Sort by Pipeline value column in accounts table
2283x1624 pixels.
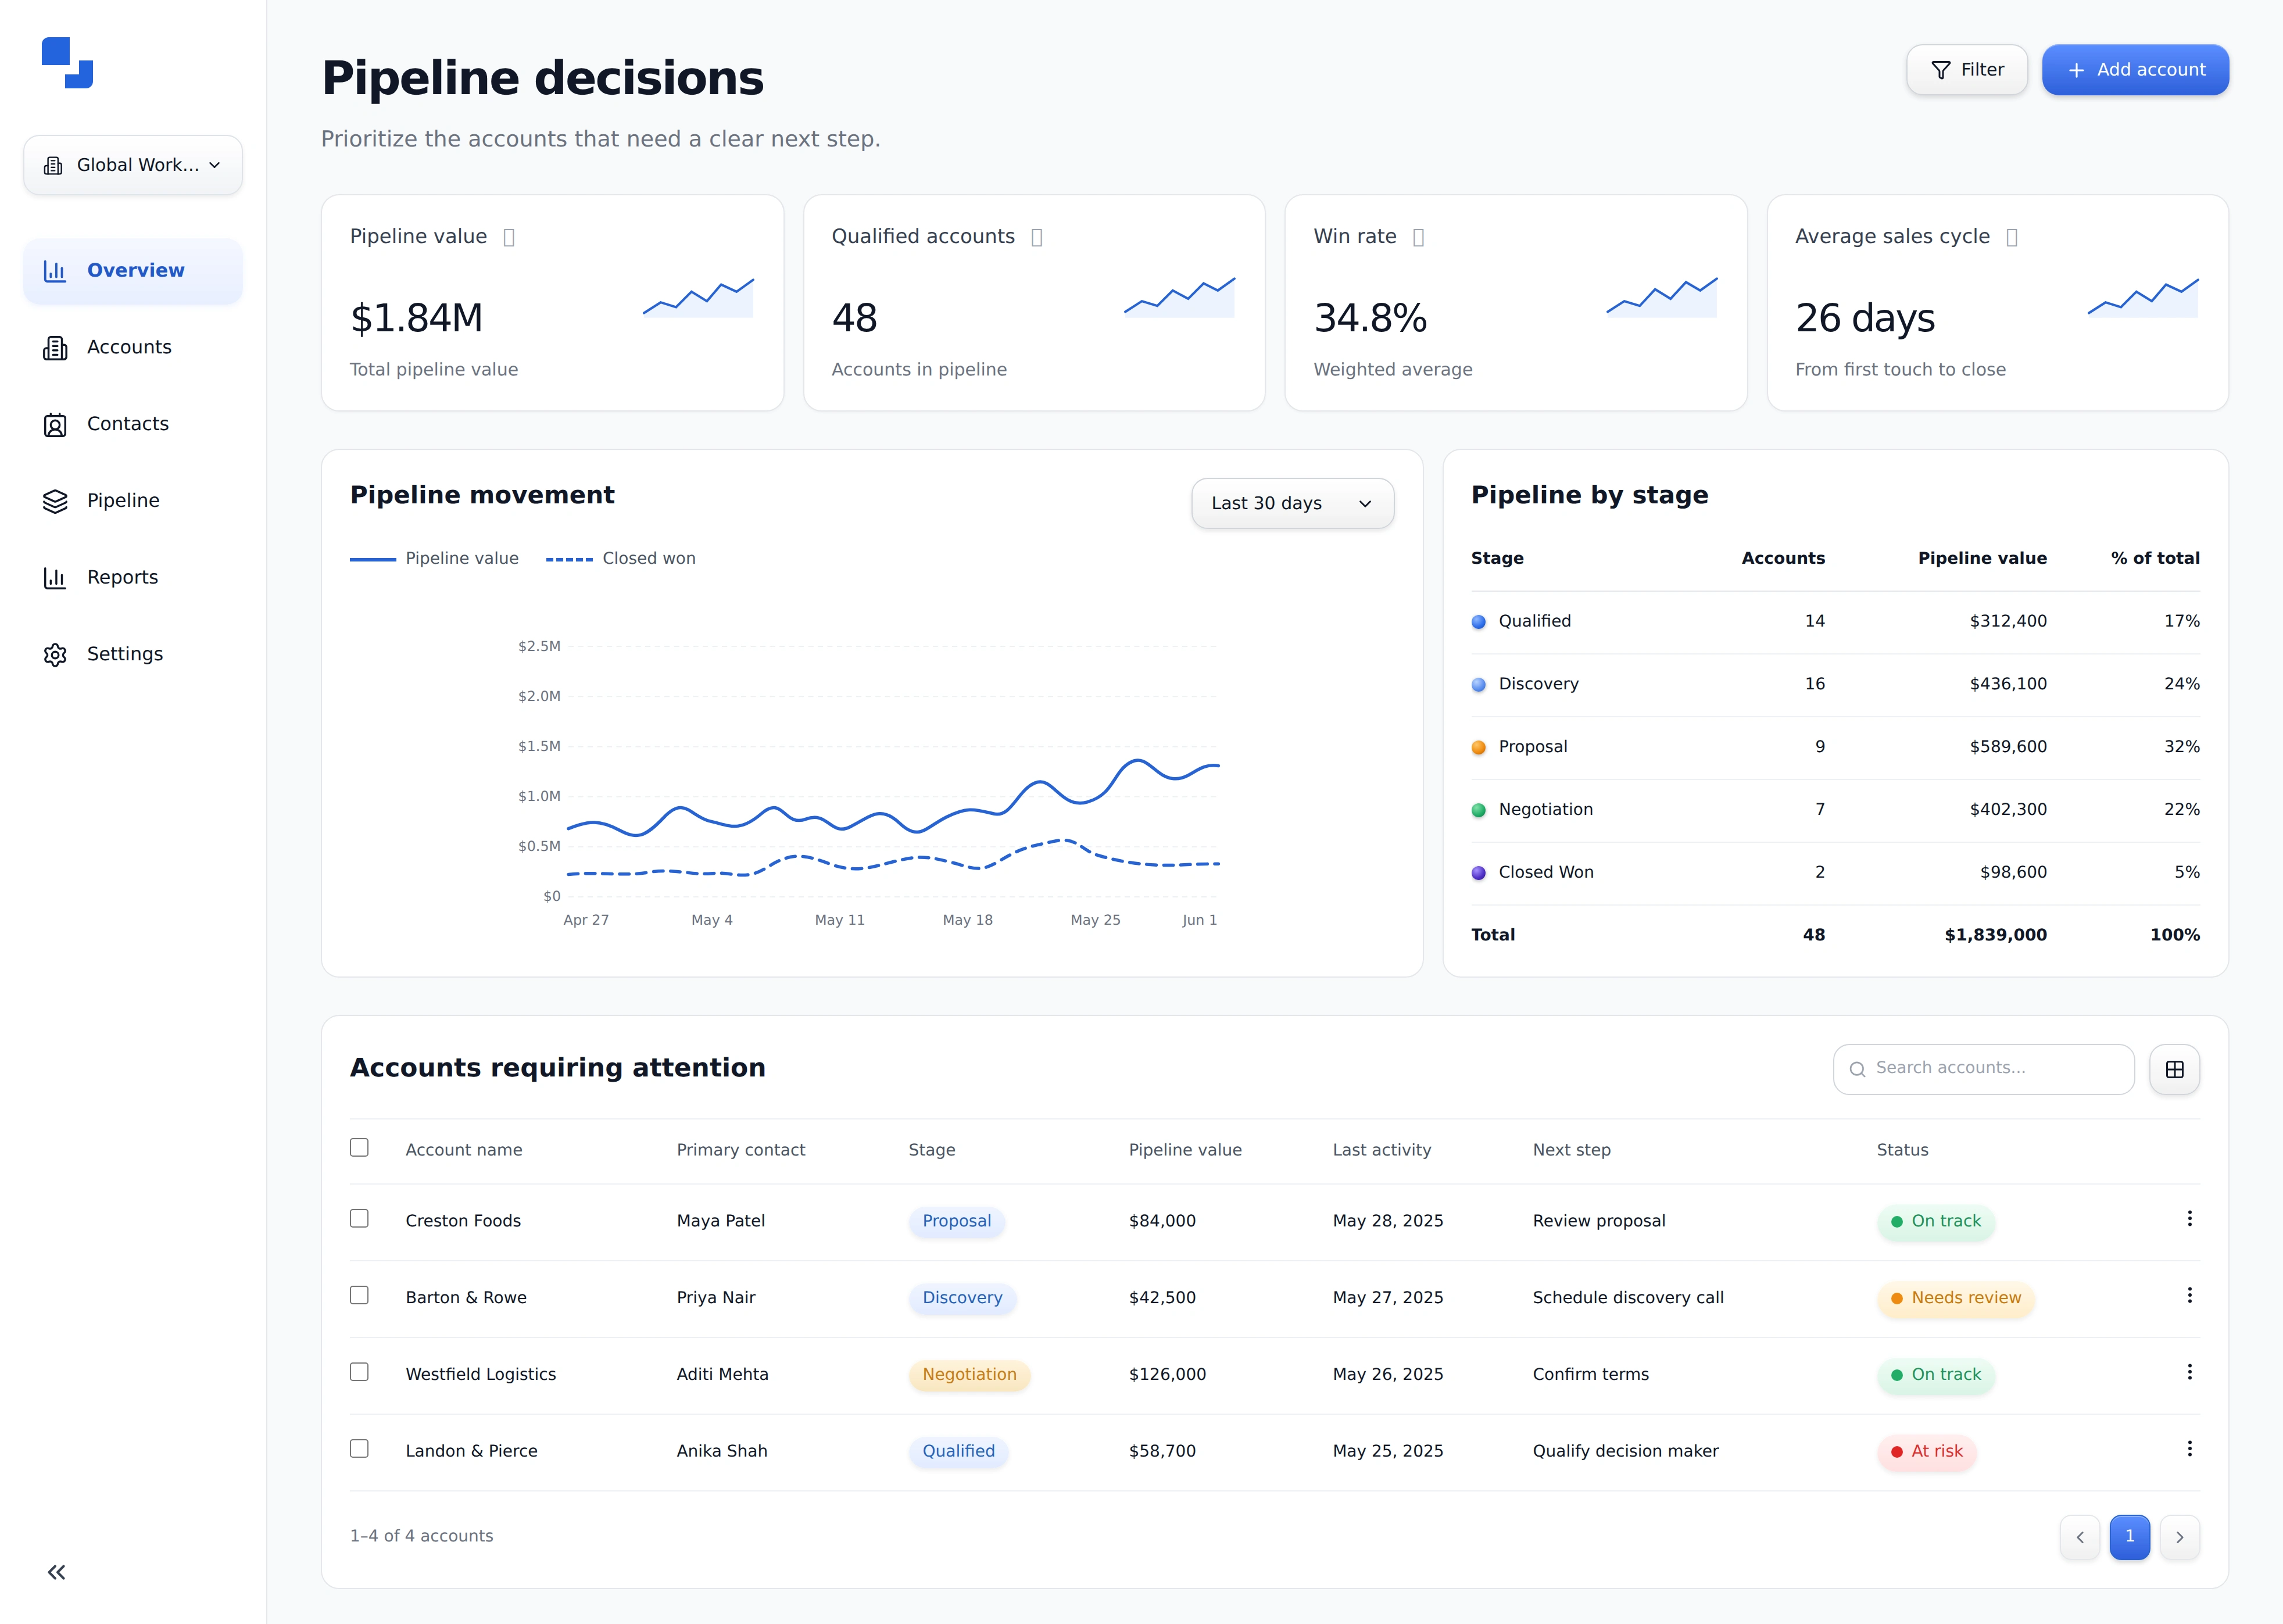coord(1185,1150)
